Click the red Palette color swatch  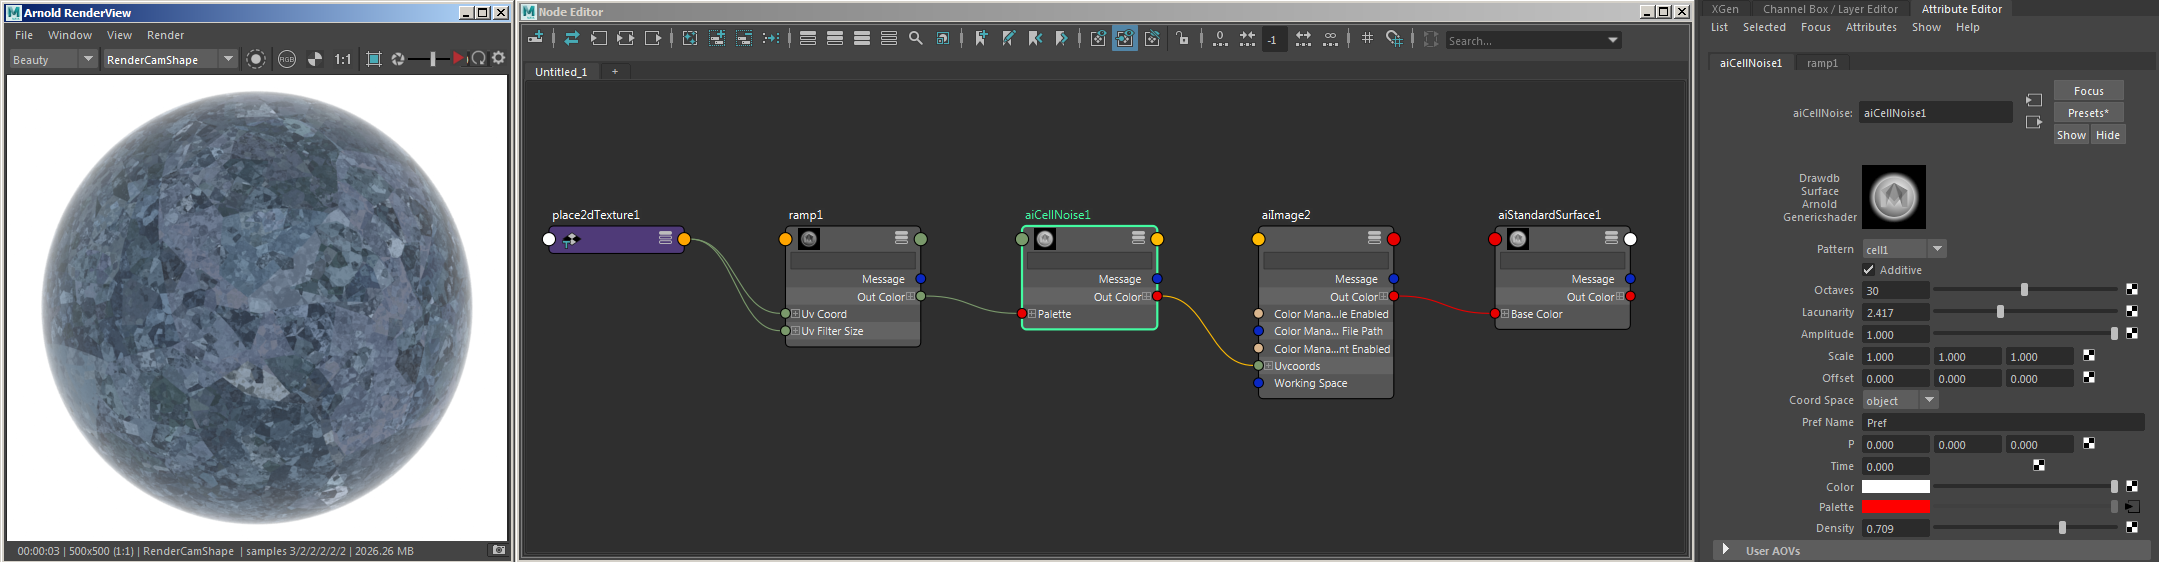point(1895,507)
